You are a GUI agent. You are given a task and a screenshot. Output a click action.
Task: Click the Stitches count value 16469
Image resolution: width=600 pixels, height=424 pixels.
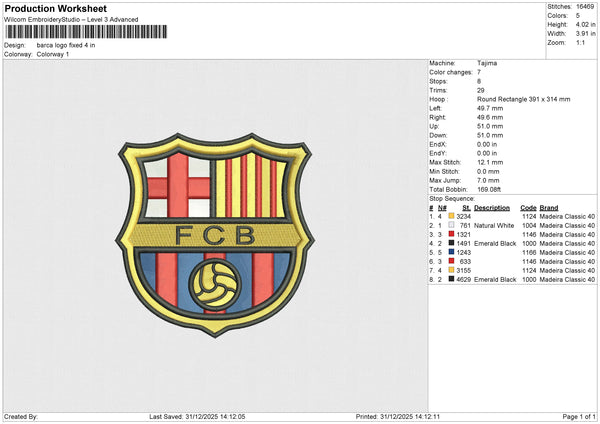coord(585,8)
